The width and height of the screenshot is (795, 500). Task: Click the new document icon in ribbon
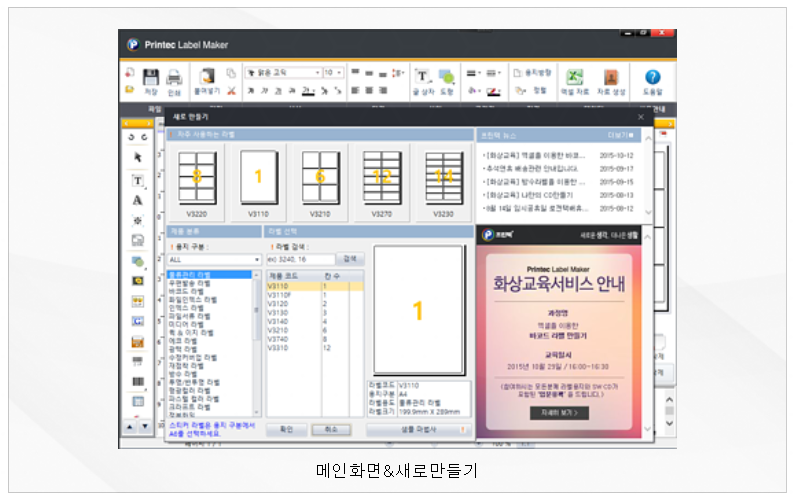(130, 73)
